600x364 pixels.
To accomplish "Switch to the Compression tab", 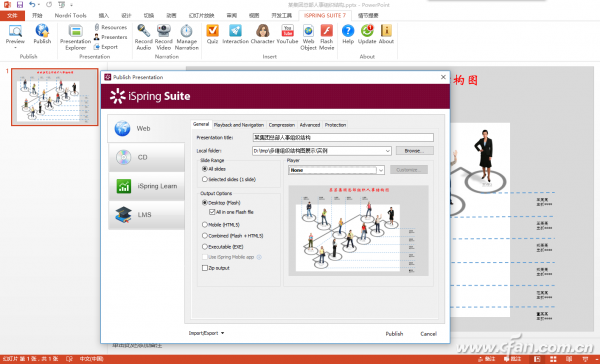I will [282, 125].
